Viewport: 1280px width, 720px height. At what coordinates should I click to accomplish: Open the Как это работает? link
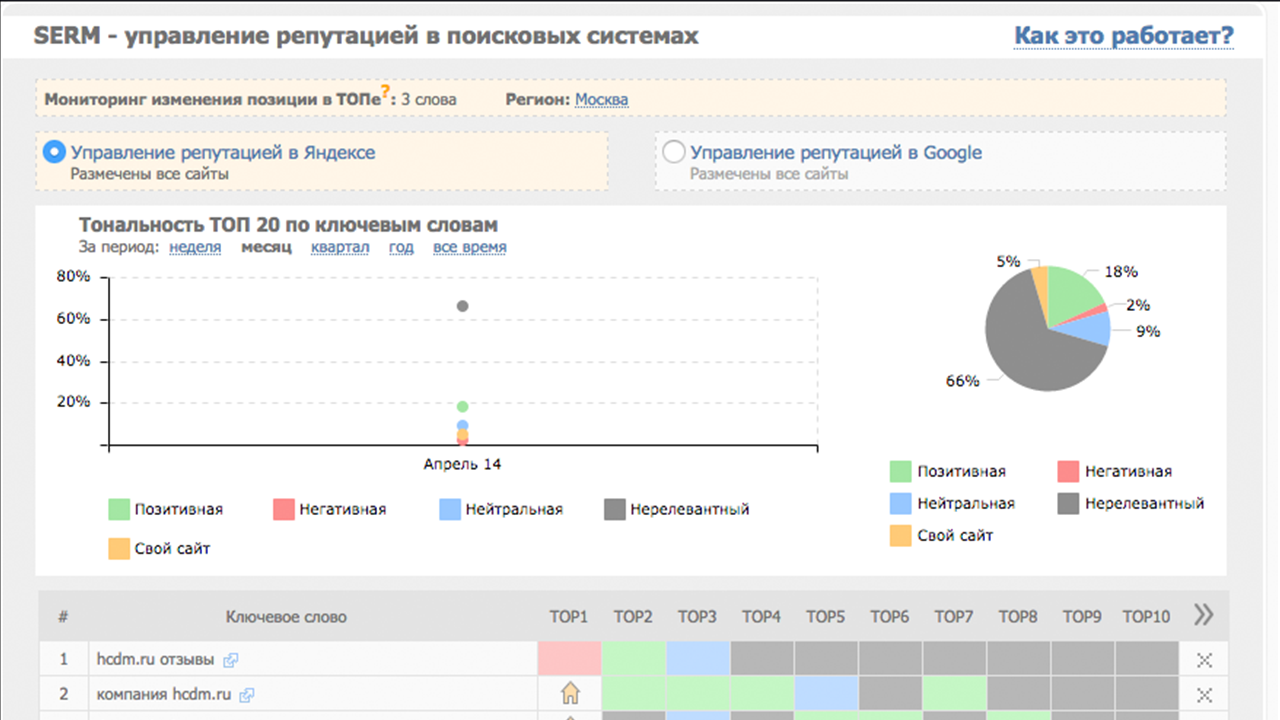point(1124,36)
